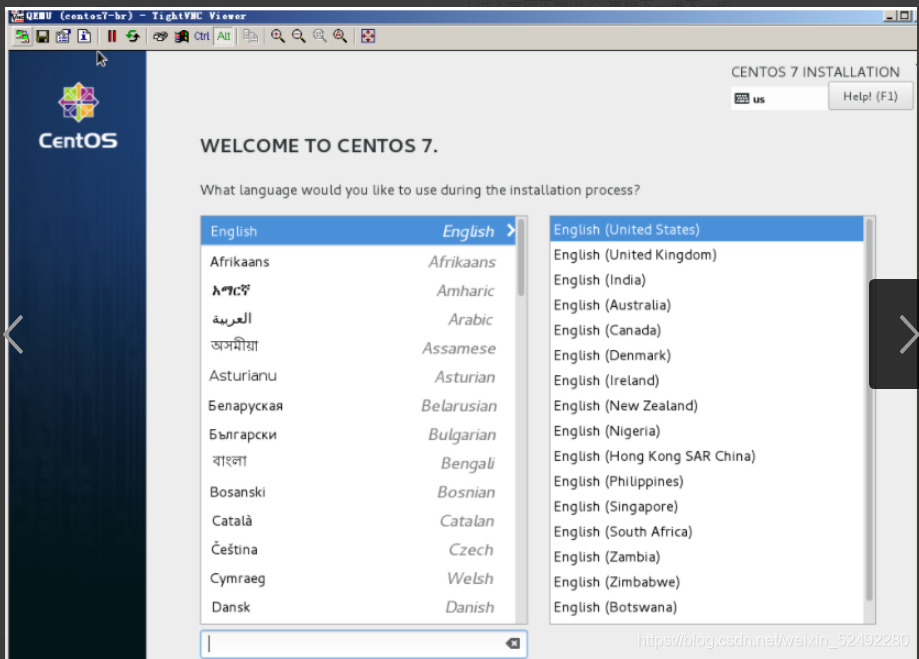Select Arabic language row
This screenshot has width=919, height=659.
358,319
